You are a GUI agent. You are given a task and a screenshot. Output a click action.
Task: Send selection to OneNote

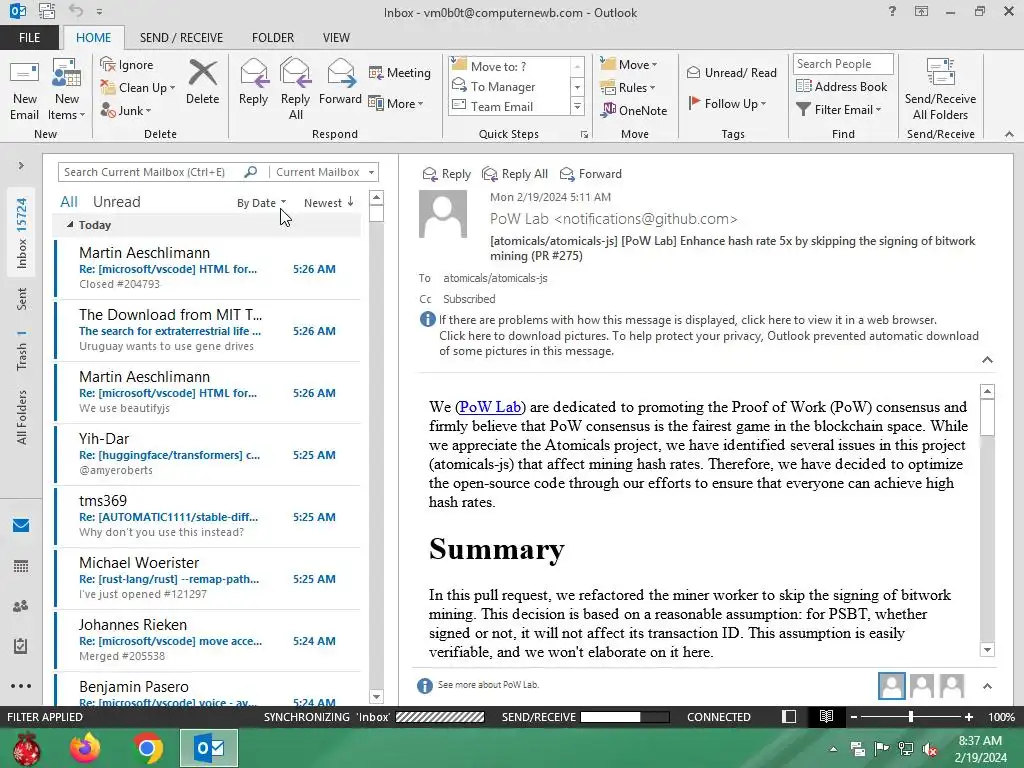635,110
